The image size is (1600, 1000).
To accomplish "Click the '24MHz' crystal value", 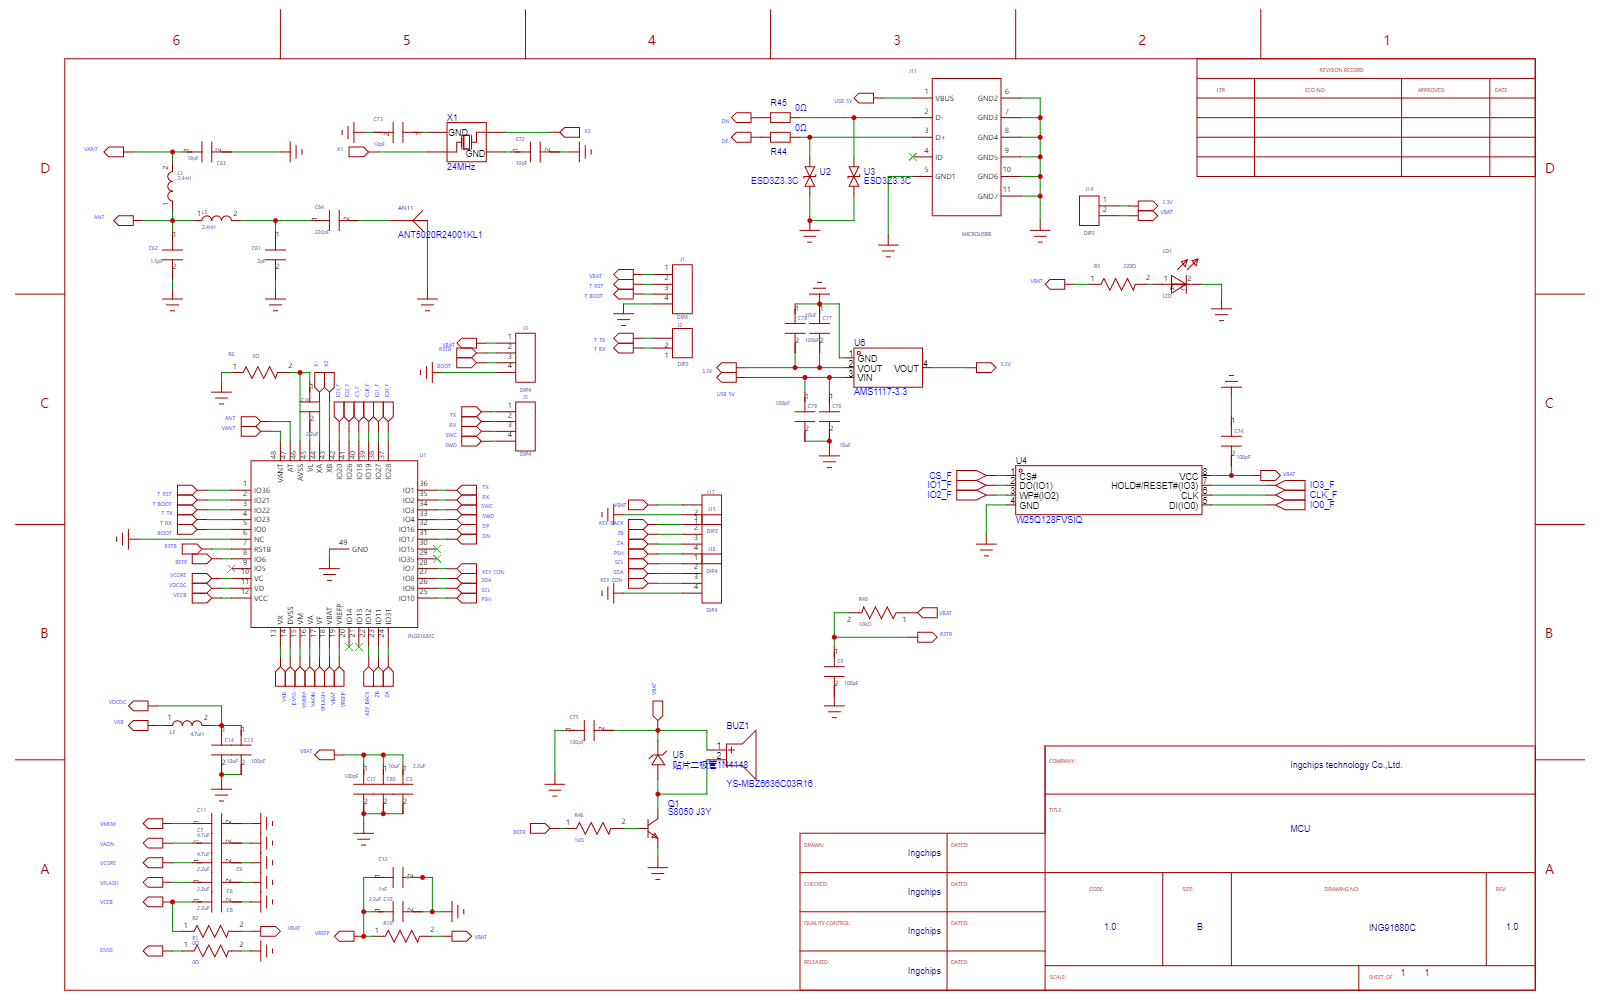I will (461, 167).
